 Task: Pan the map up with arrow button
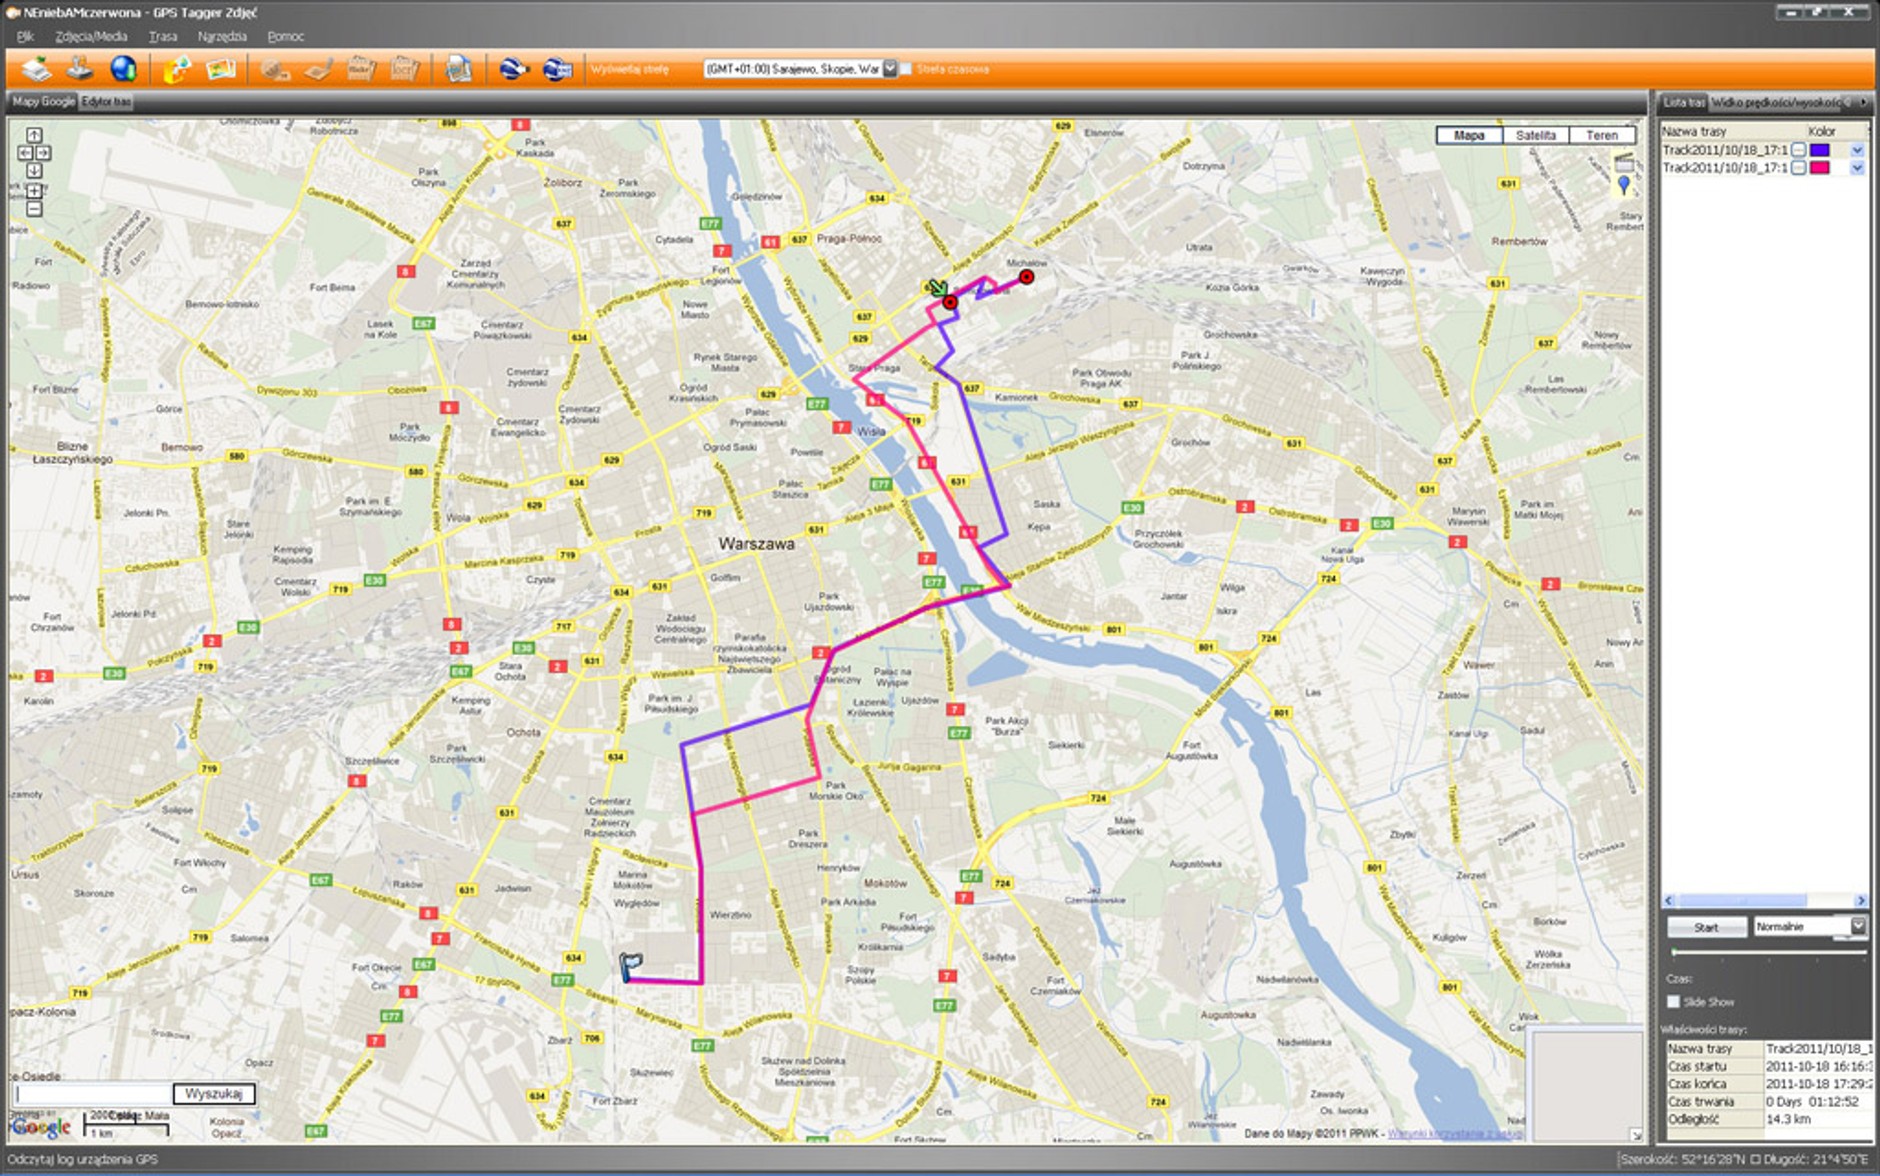[x=34, y=135]
